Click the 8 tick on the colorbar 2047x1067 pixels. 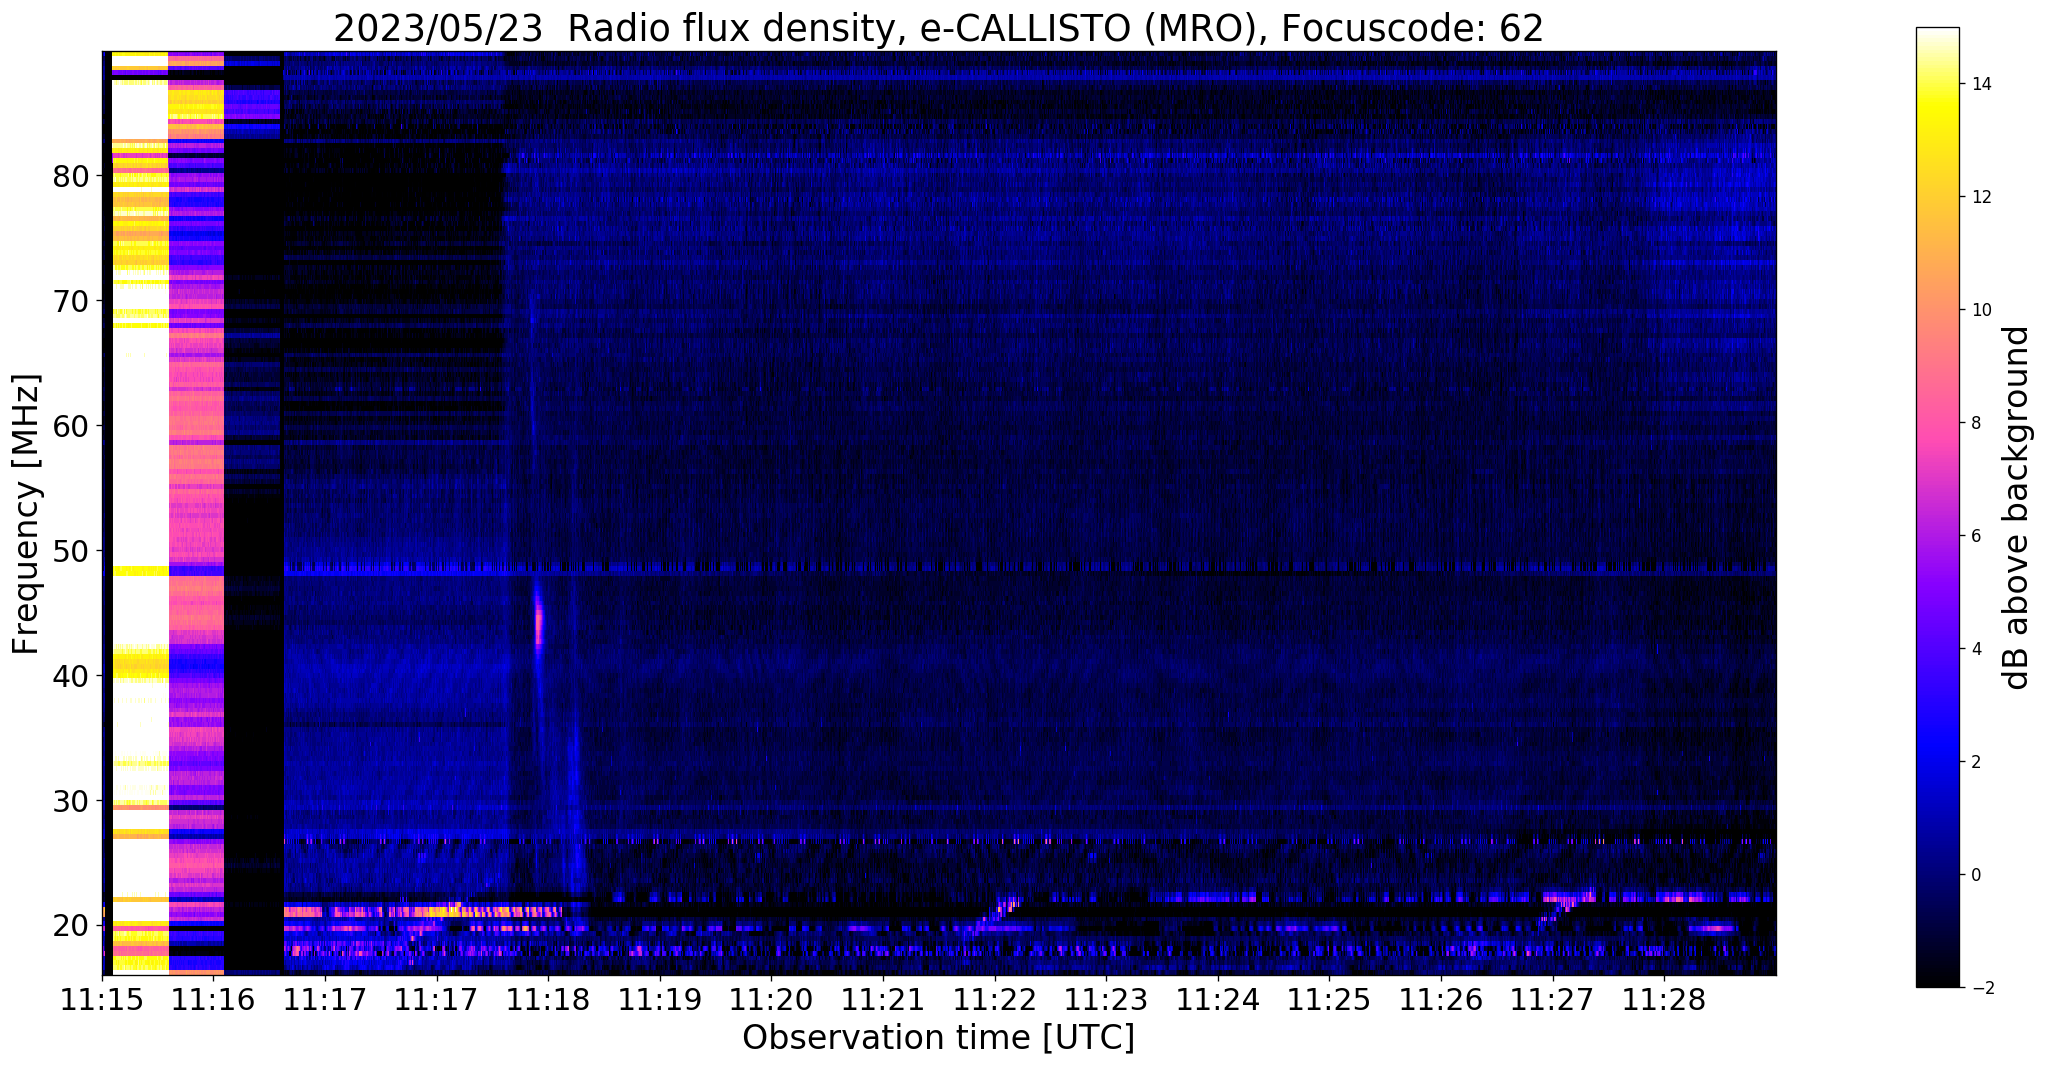click(x=1976, y=423)
